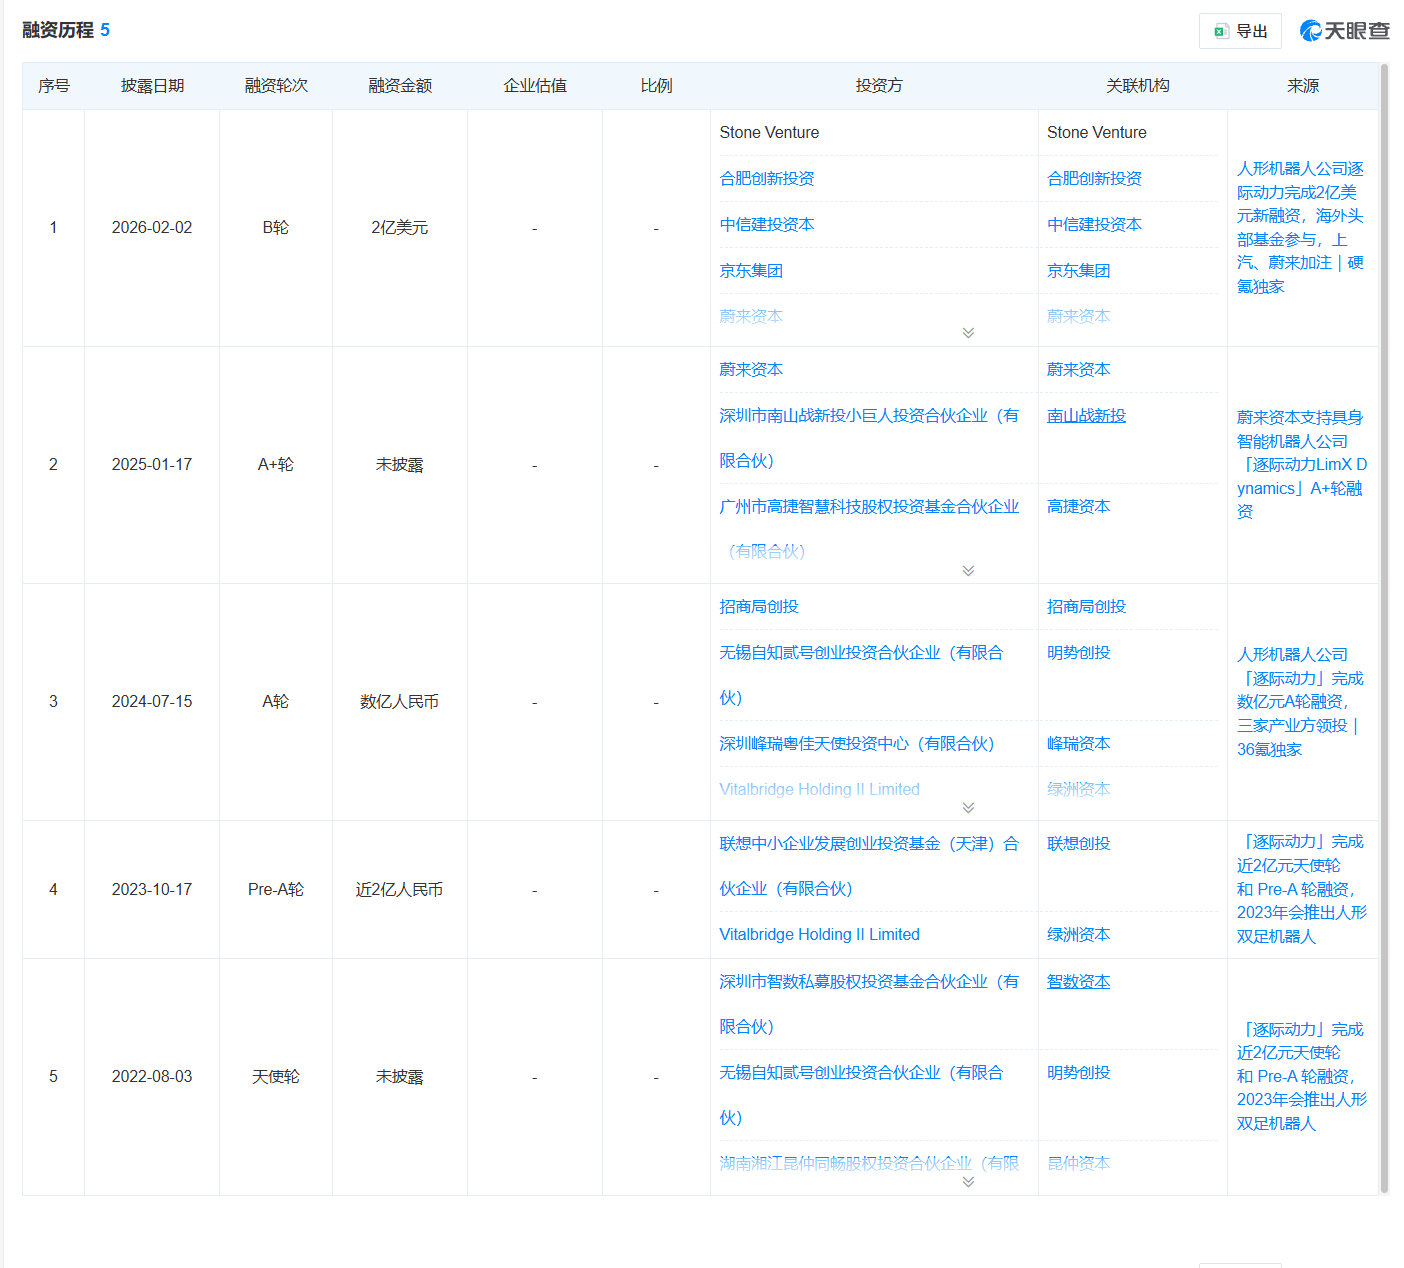Open the 数亿元A轮融资 source article
The image size is (1404, 1268).
point(1300,701)
